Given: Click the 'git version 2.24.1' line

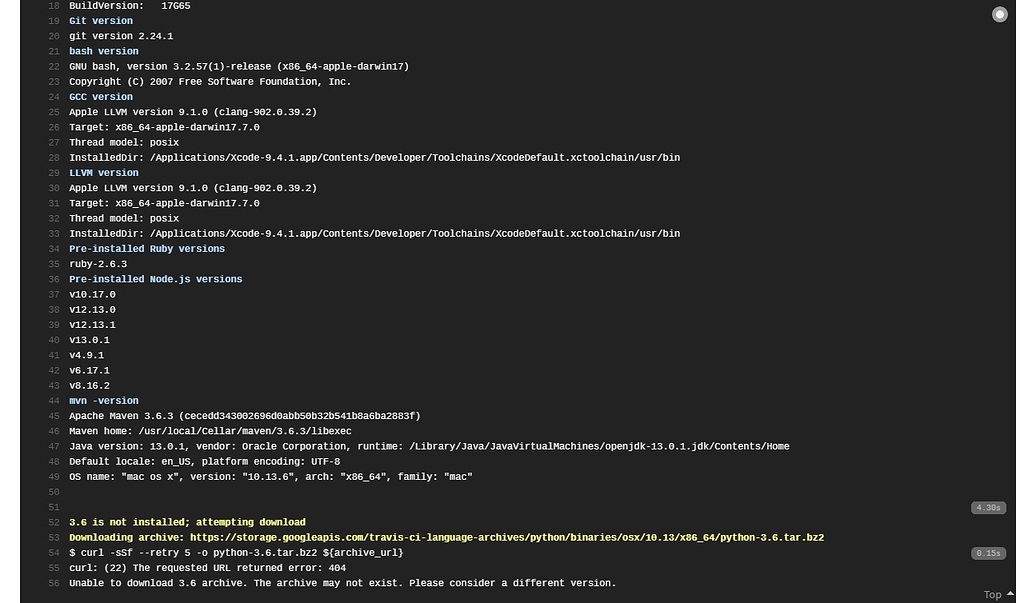Looking at the screenshot, I should point(121,36).
